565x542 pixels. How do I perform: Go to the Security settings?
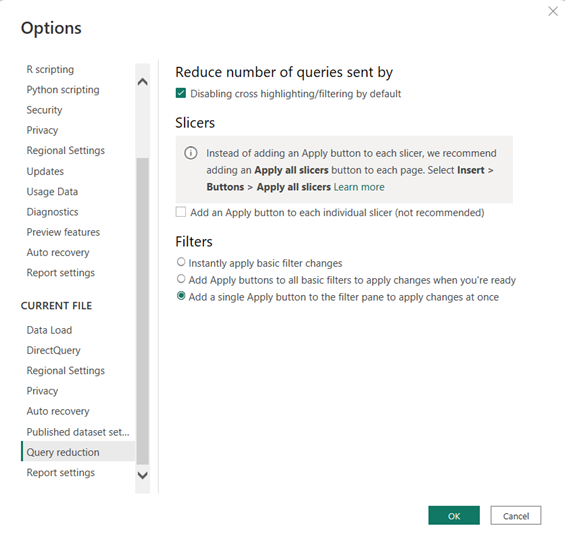(x=44, y=110)
